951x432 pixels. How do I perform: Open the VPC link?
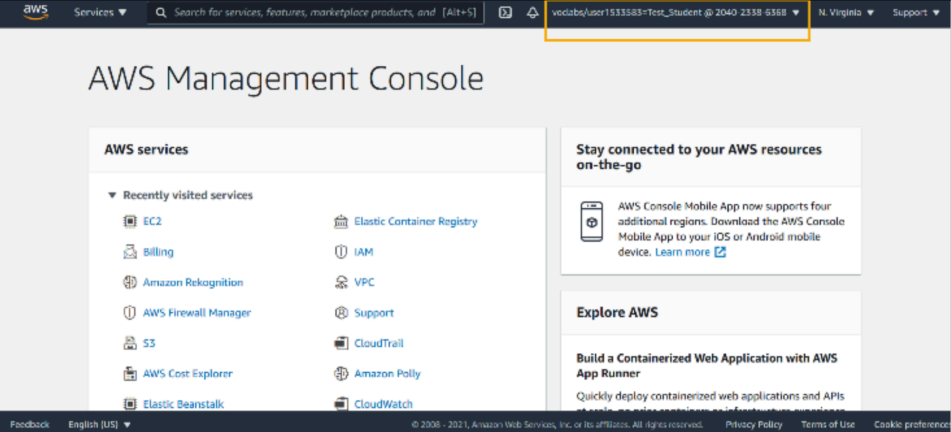click(365, 282)
